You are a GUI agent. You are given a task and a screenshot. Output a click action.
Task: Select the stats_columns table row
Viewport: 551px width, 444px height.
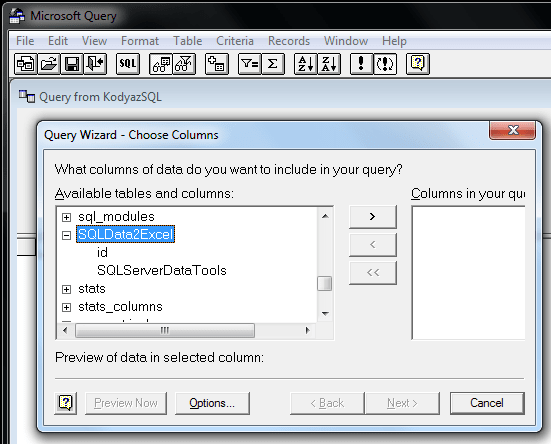[x=120, y=307]
